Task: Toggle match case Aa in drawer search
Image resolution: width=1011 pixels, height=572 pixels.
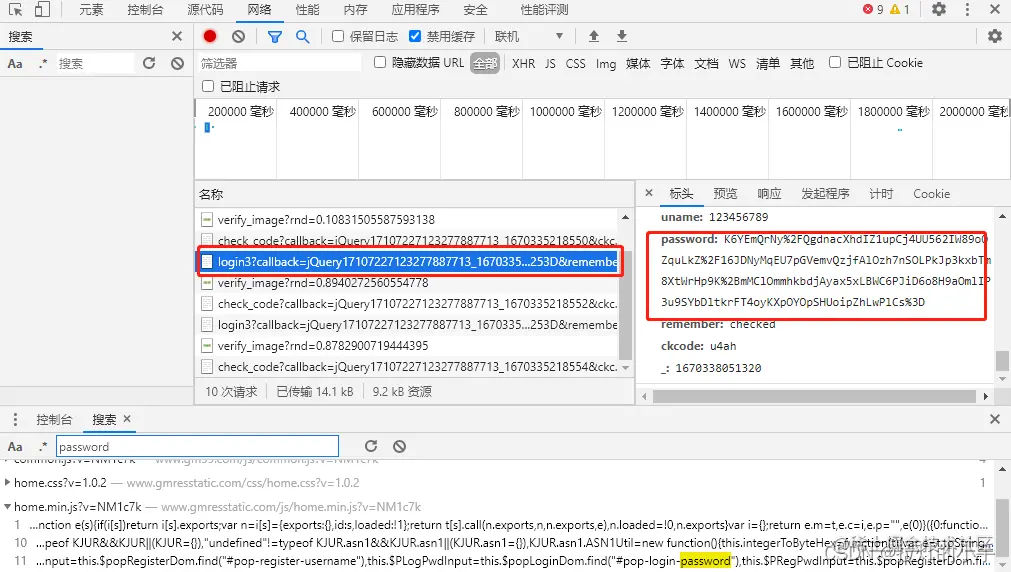Action: [x=15, y=446]
